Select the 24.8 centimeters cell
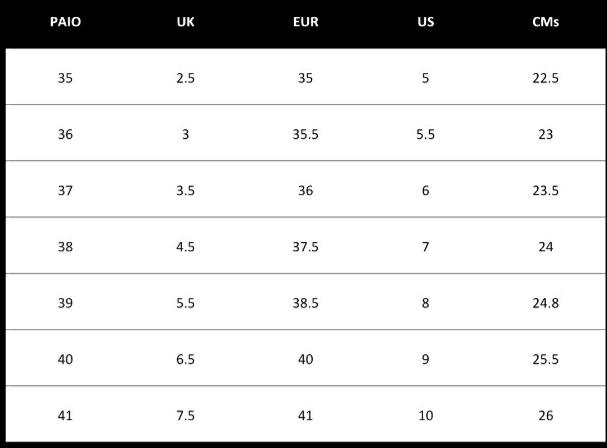The height and width of the screenshot is (448, 607). (x=545, y=302)
